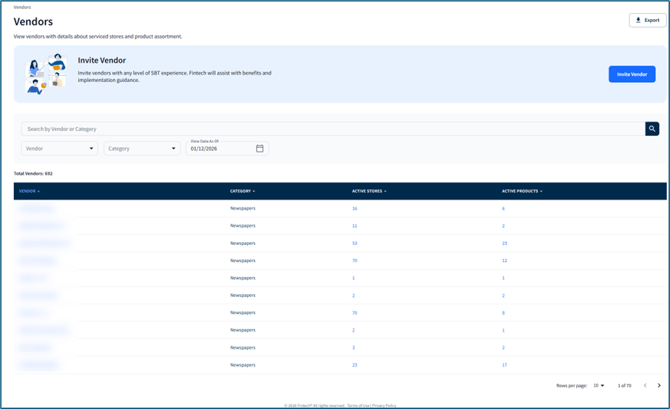Open the Privacy Policy footer link

tap(384, 405)
